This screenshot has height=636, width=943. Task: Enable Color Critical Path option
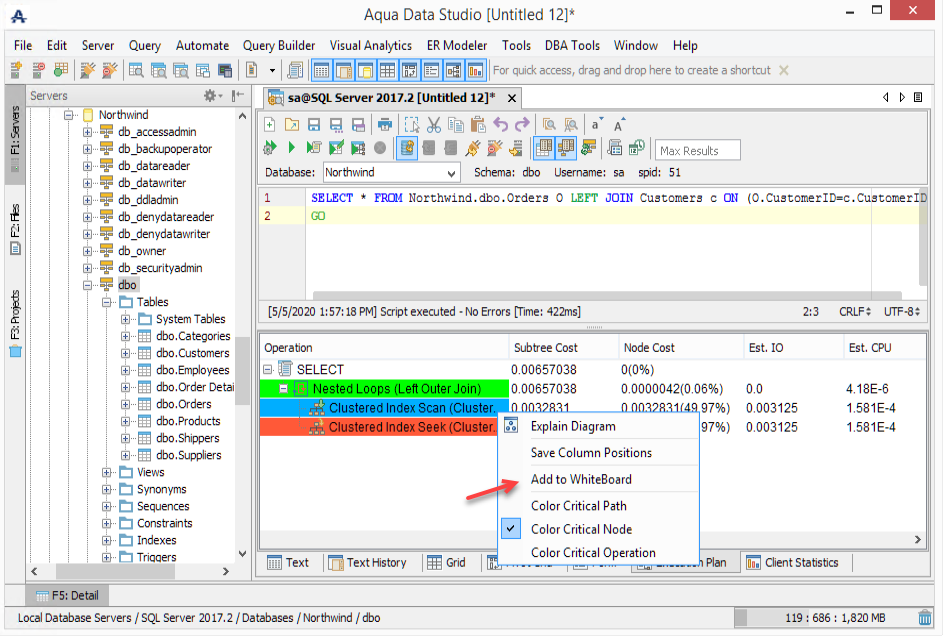pos(578,506)
